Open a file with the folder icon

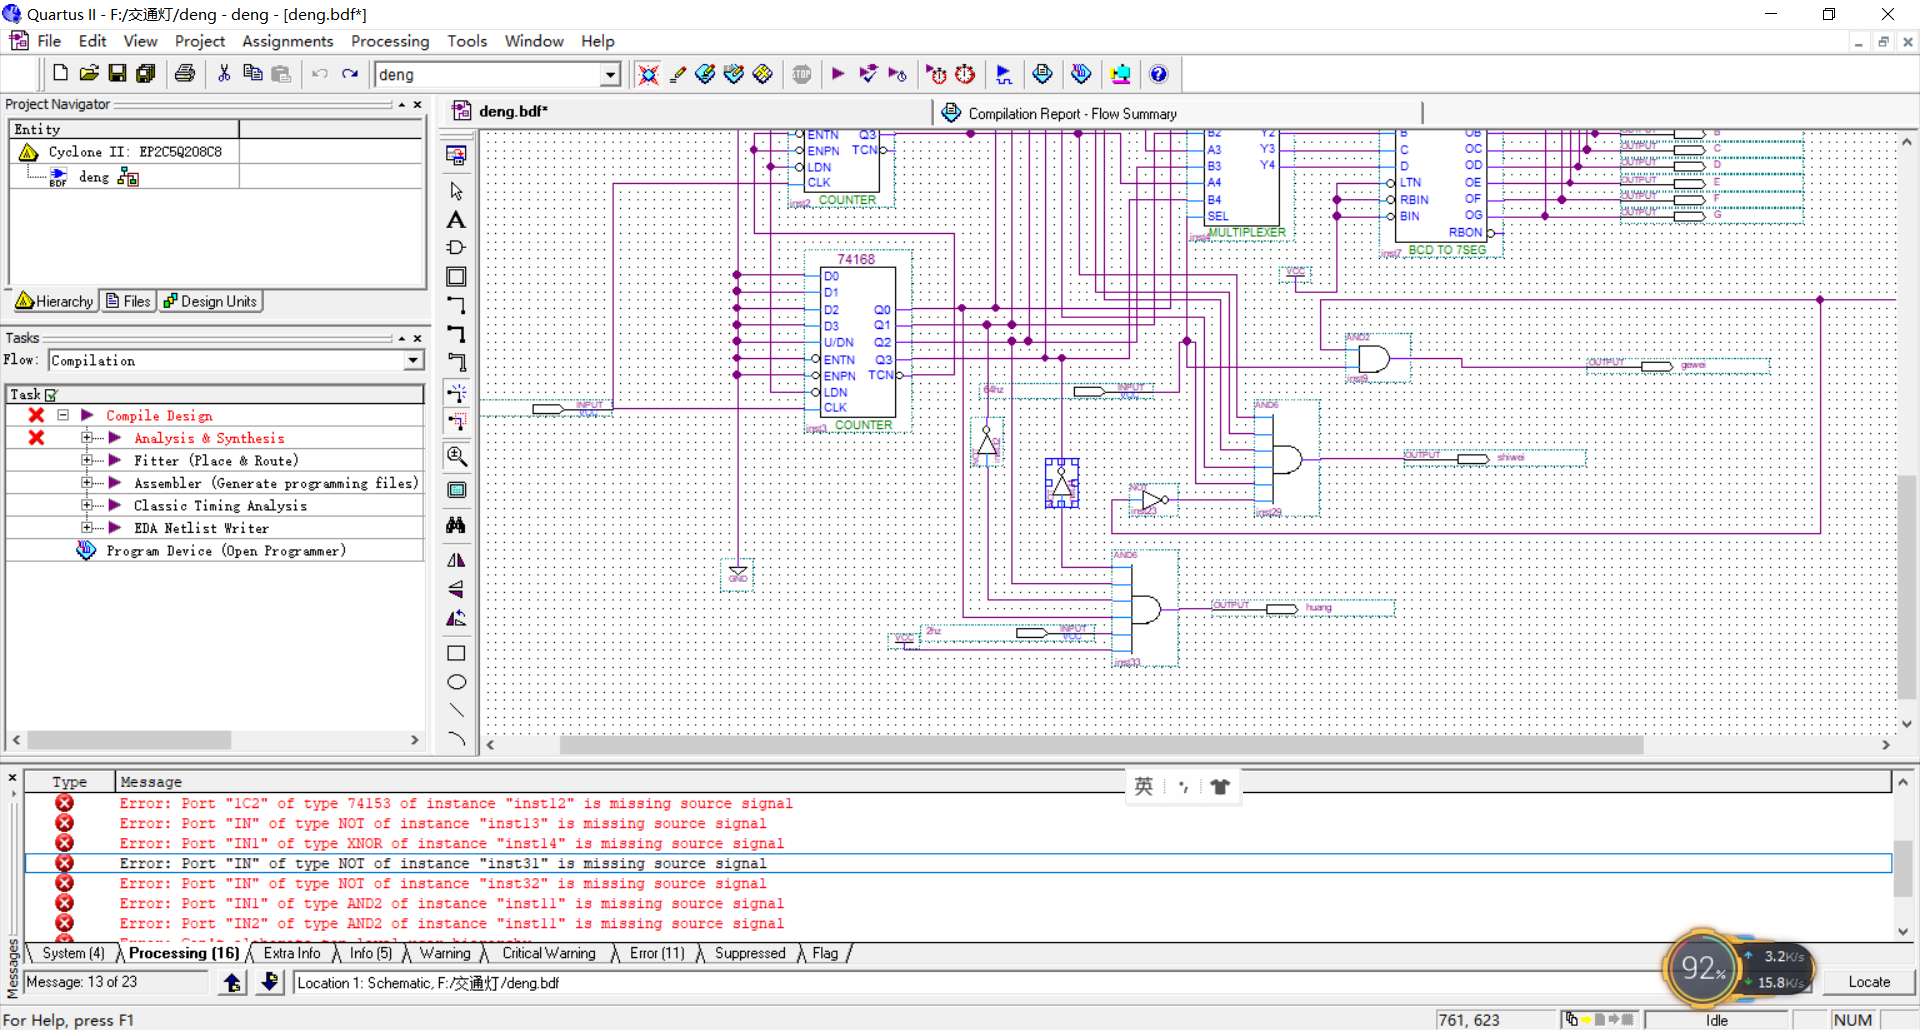point(89,73)
